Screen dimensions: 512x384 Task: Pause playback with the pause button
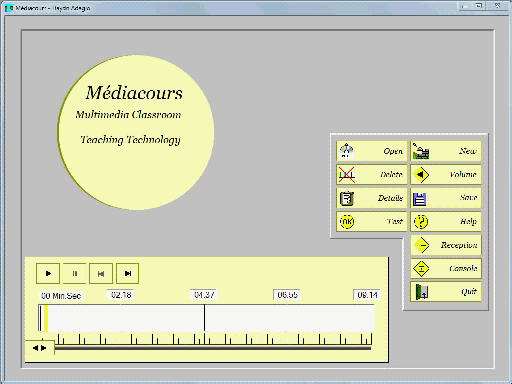coord(74,273)
